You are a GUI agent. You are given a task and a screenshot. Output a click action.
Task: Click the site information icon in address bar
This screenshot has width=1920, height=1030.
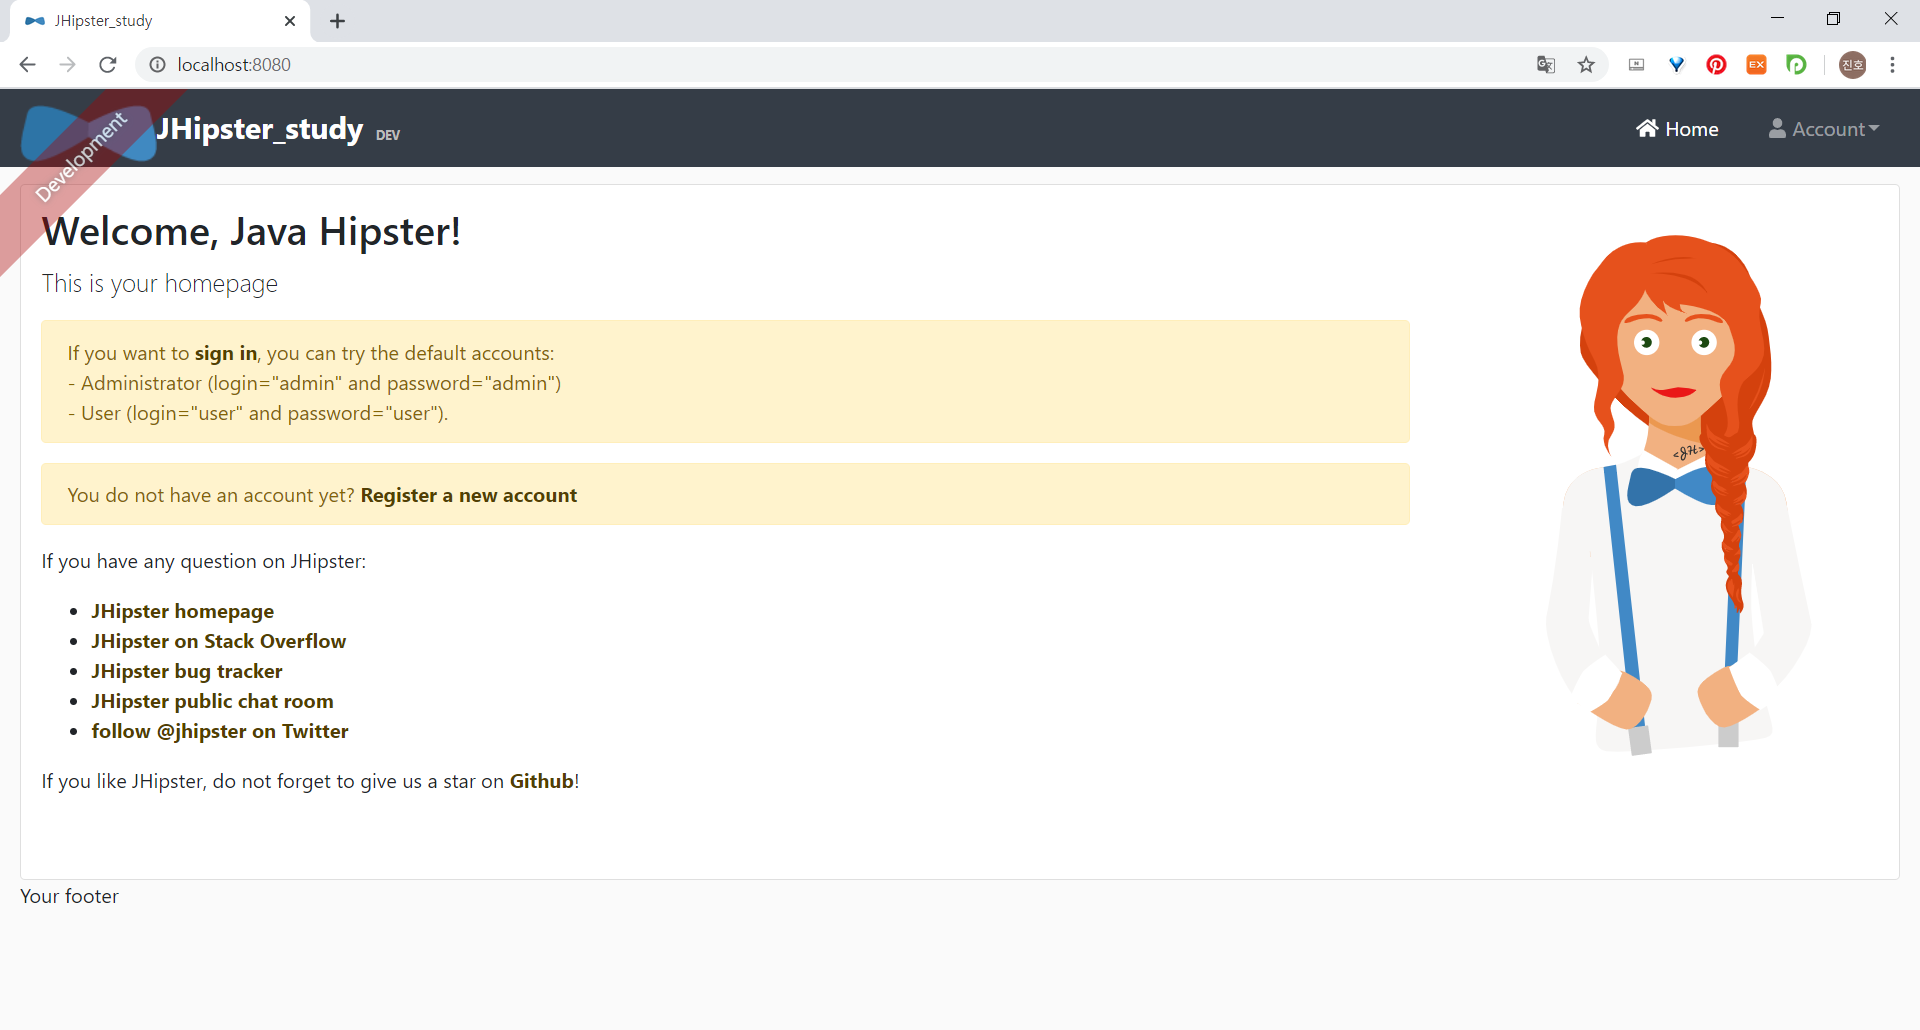[x=157, y=65]
